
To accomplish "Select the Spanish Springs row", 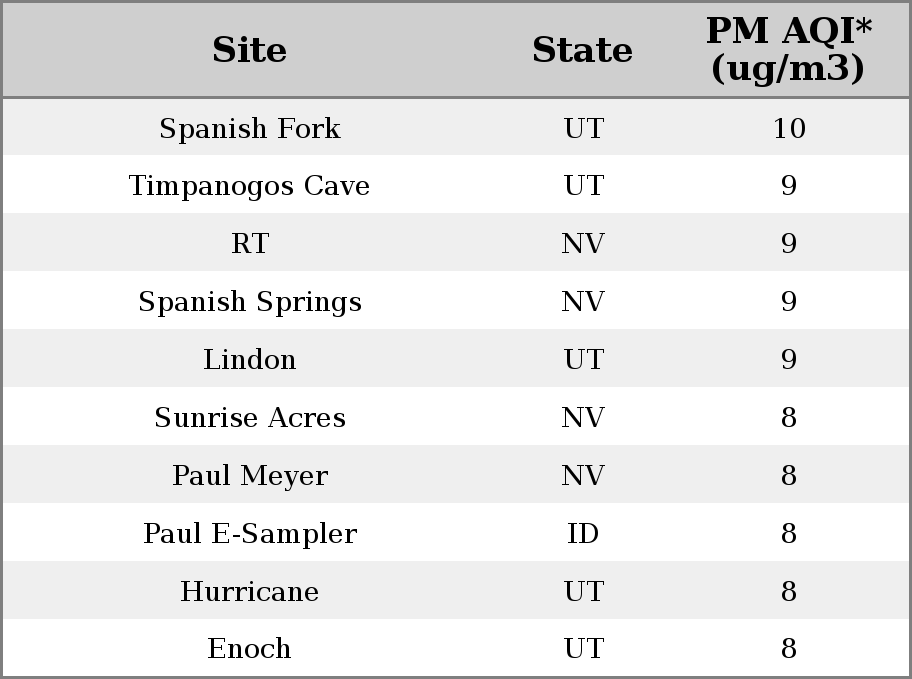I will point(456,300).
